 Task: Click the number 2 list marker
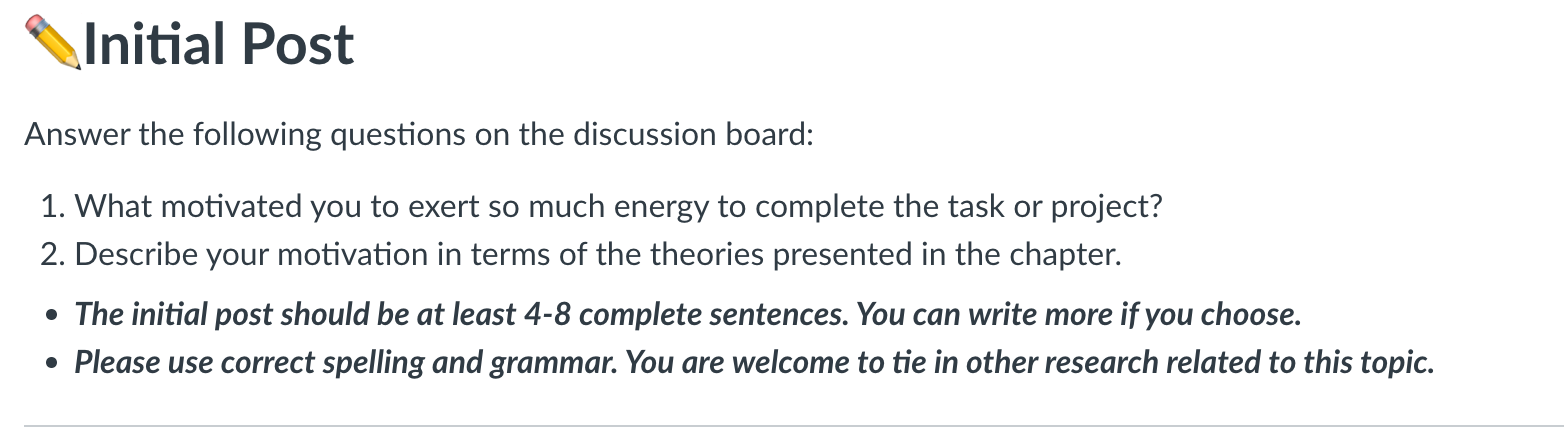[53, 255]
